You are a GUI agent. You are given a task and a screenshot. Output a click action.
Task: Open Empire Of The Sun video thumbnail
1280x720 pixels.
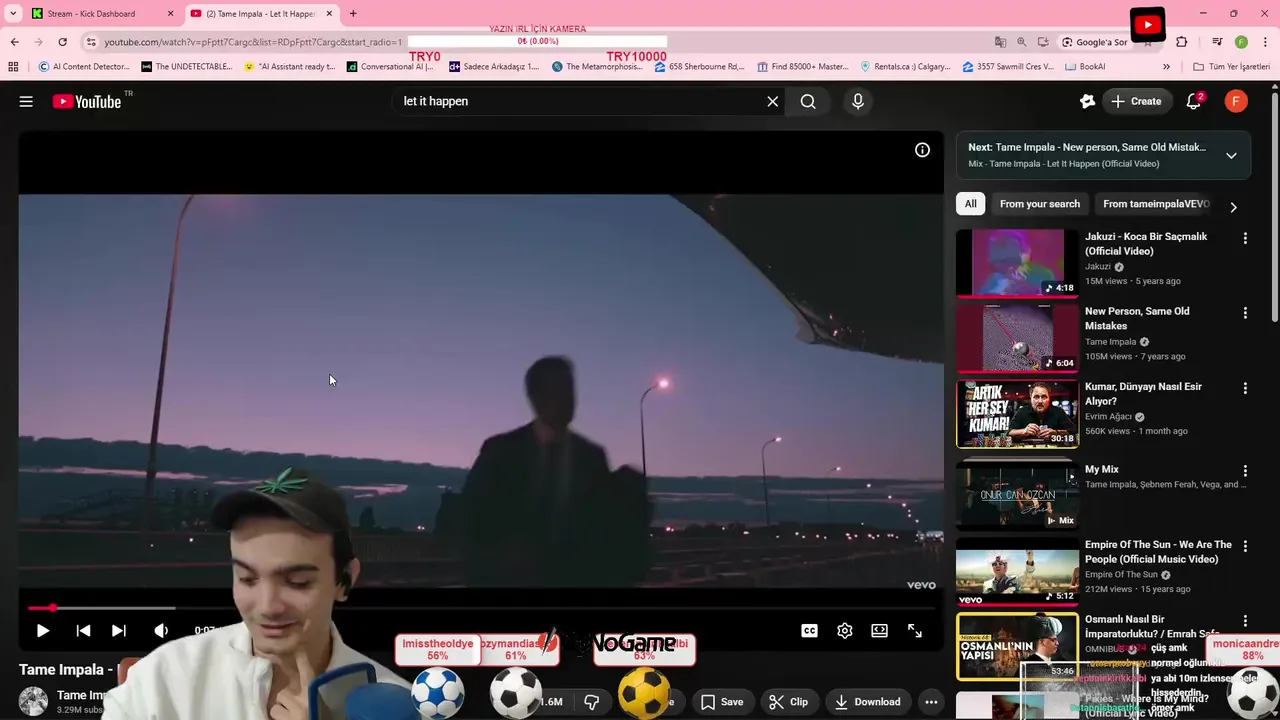[x=1017, y=572]
